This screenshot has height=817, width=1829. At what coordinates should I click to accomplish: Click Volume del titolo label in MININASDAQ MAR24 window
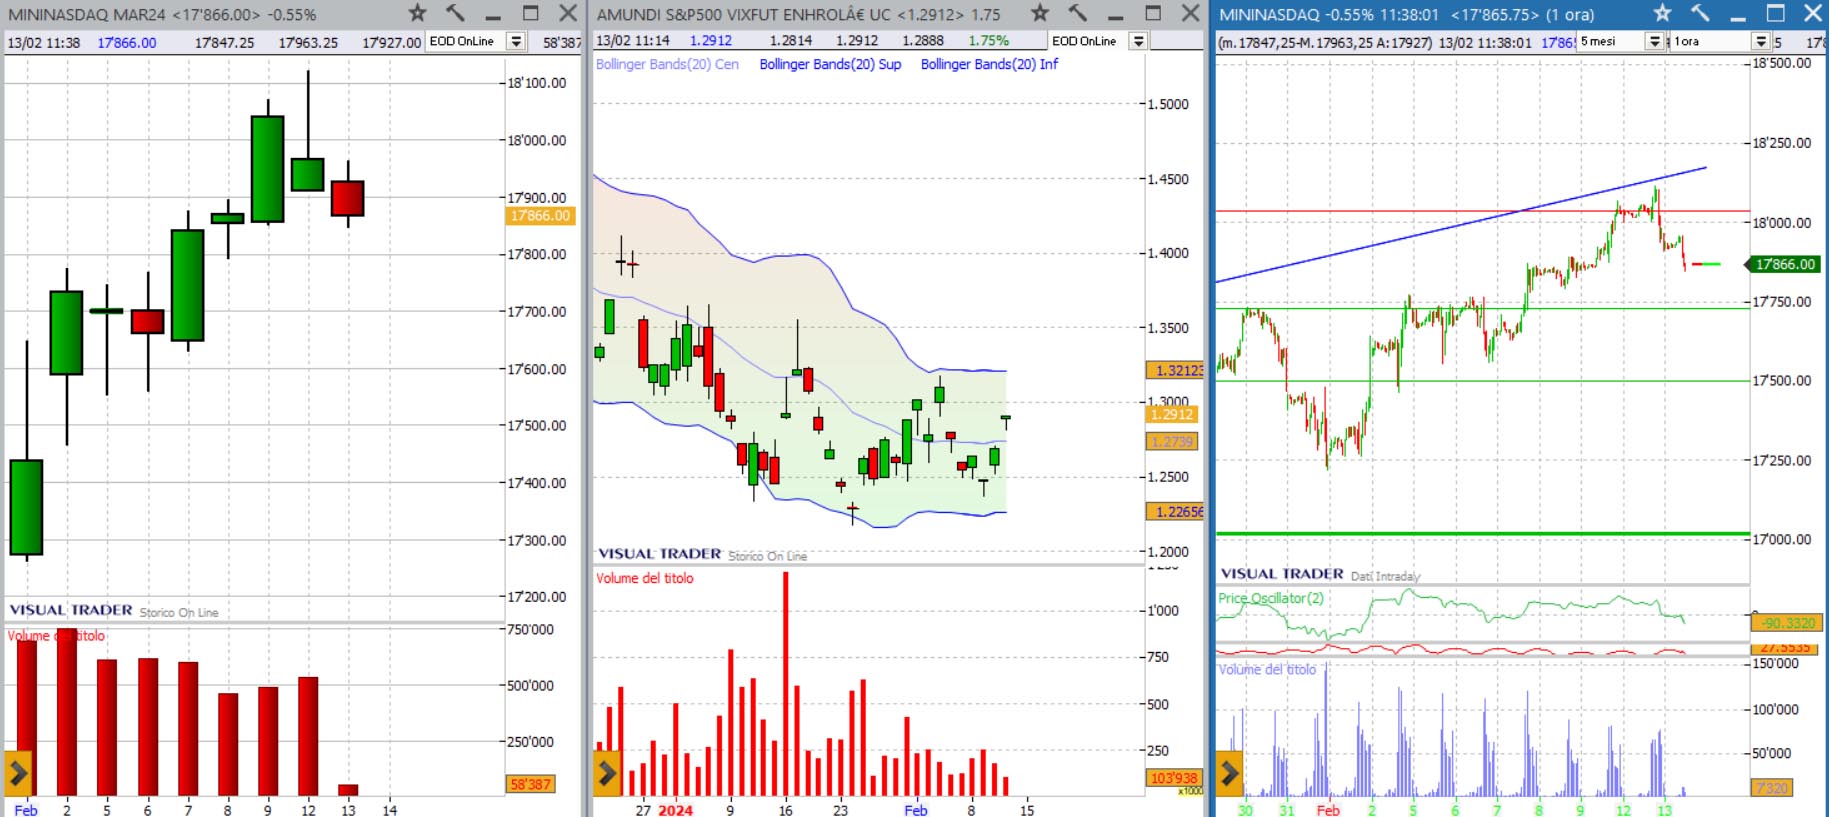click(x=56, y=636)
